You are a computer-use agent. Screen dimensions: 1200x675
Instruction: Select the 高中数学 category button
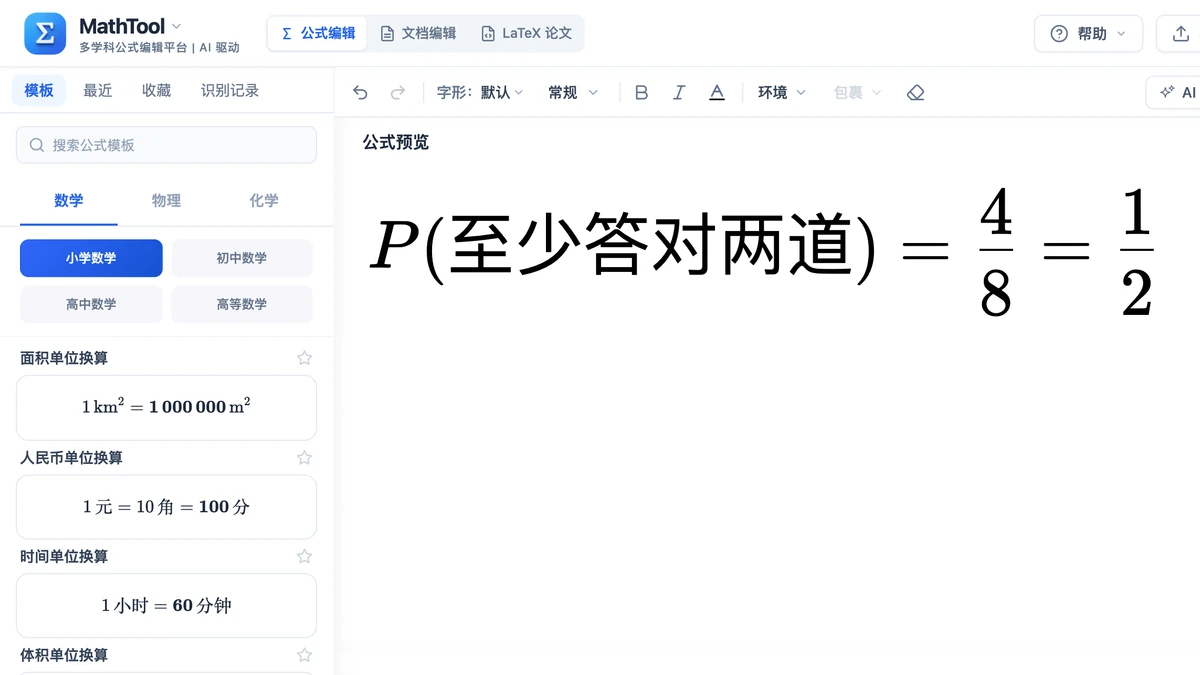(x=91, y=304)
